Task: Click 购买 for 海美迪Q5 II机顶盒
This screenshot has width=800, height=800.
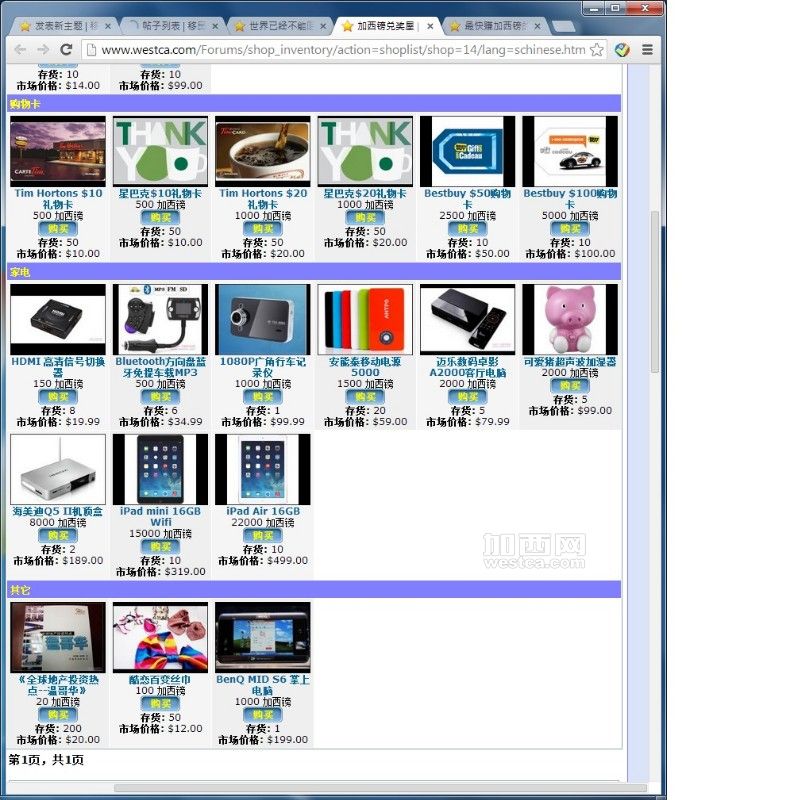Action: pos(58,535)
